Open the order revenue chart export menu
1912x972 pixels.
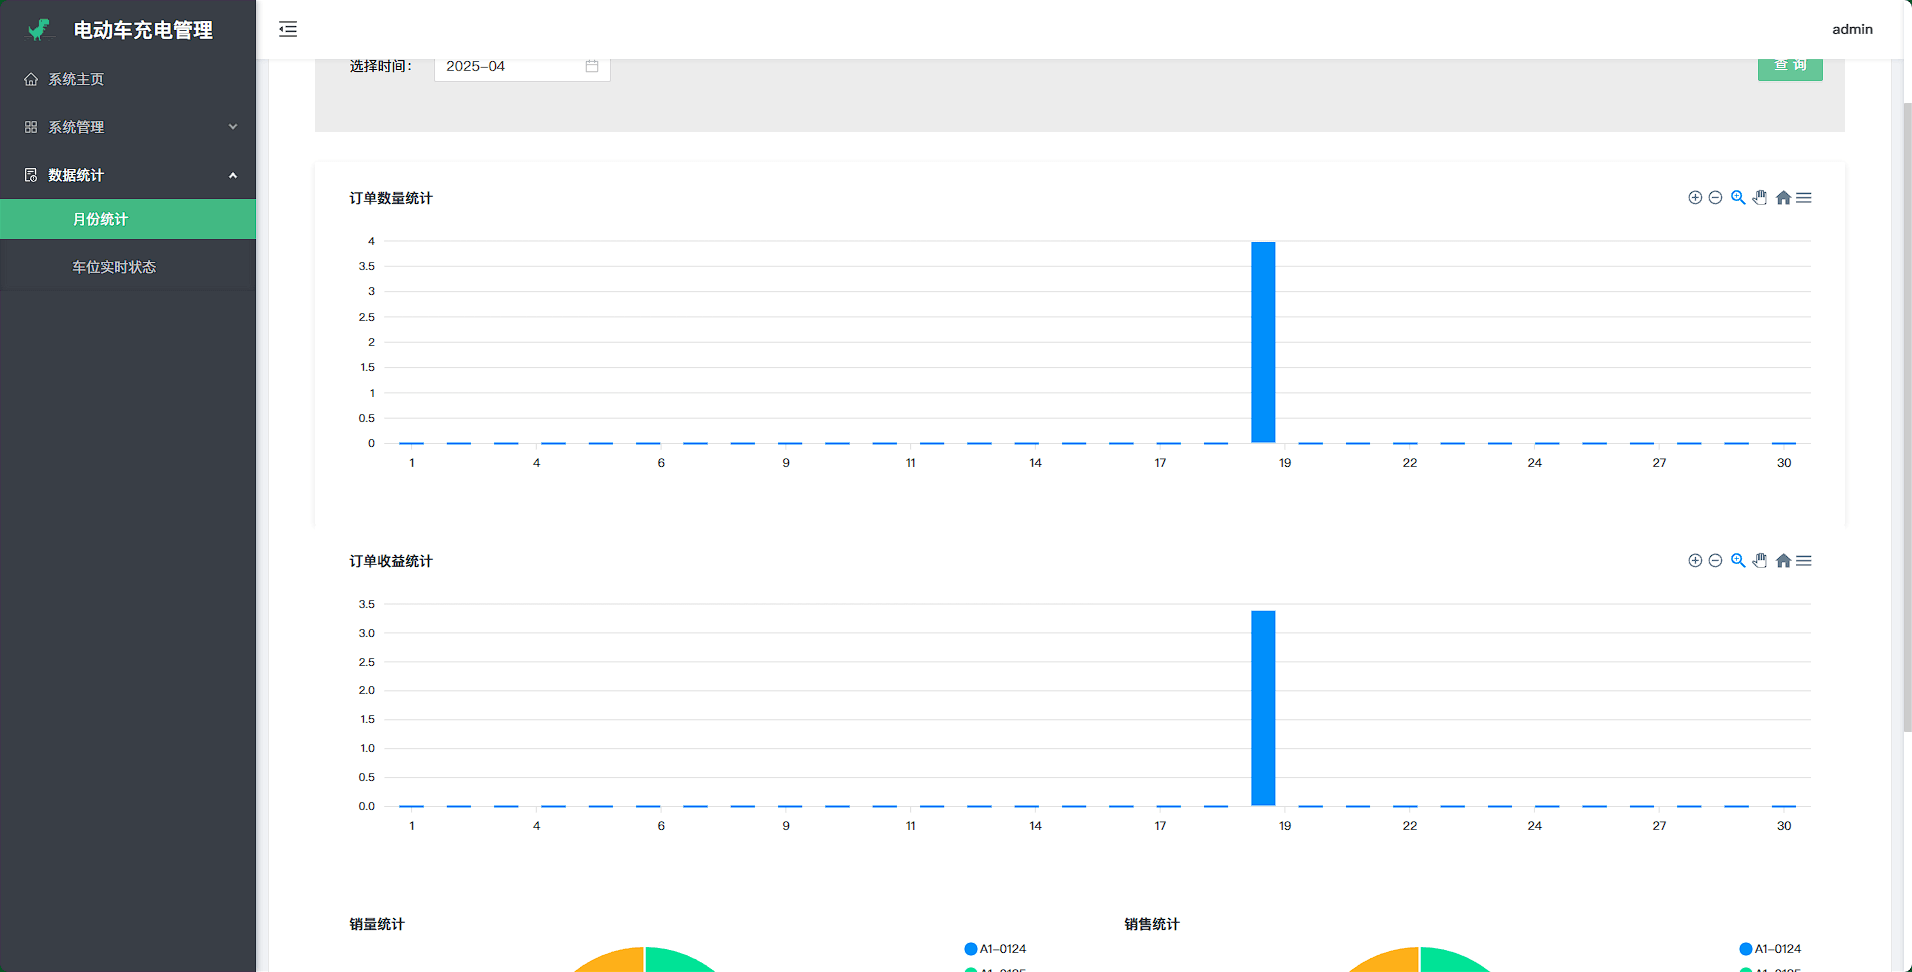pyautogui.click(x=1804, y=561)
